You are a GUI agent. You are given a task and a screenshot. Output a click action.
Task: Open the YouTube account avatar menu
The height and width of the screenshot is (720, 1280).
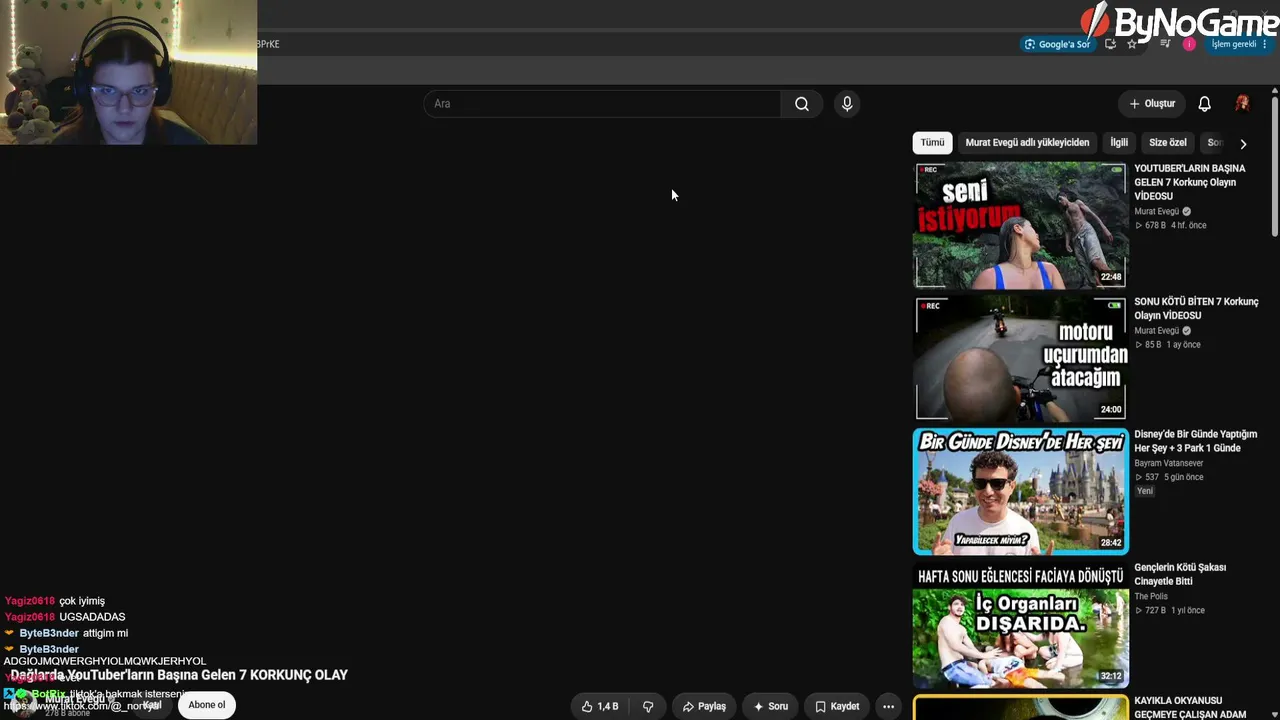pos(1242,104)
